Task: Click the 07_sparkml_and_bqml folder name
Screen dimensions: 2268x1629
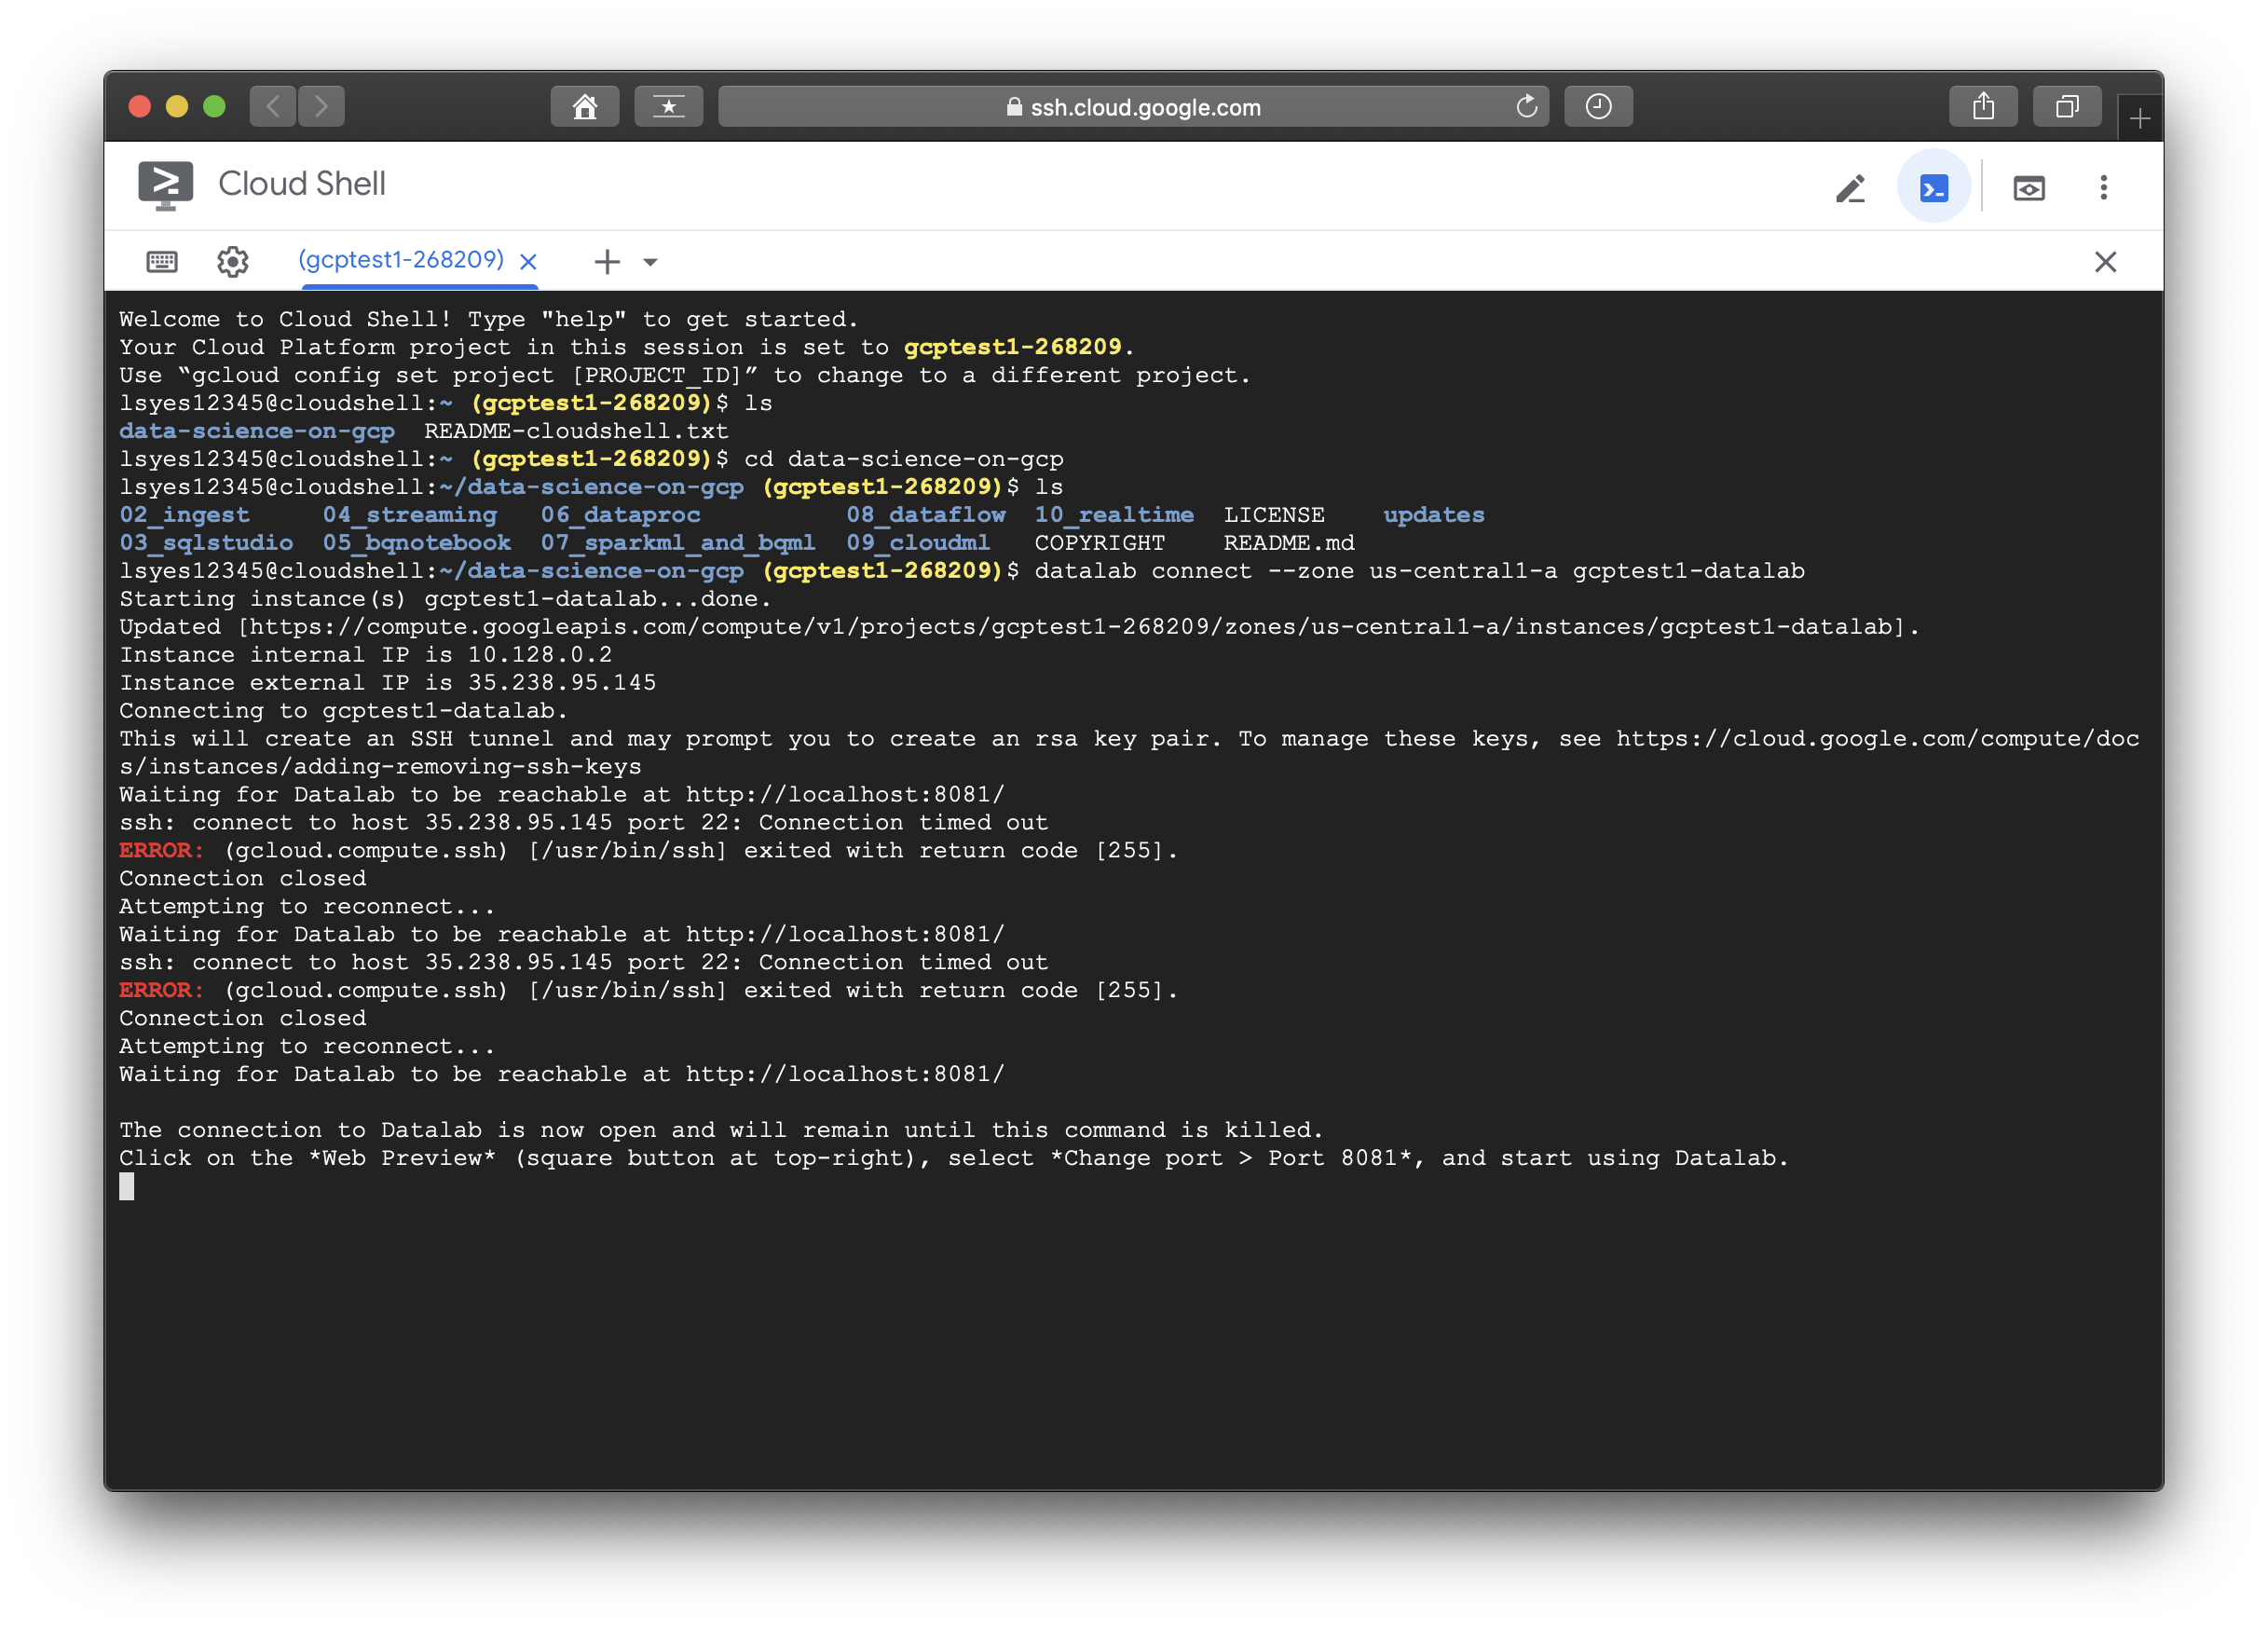Action: (x=678, y=543)
